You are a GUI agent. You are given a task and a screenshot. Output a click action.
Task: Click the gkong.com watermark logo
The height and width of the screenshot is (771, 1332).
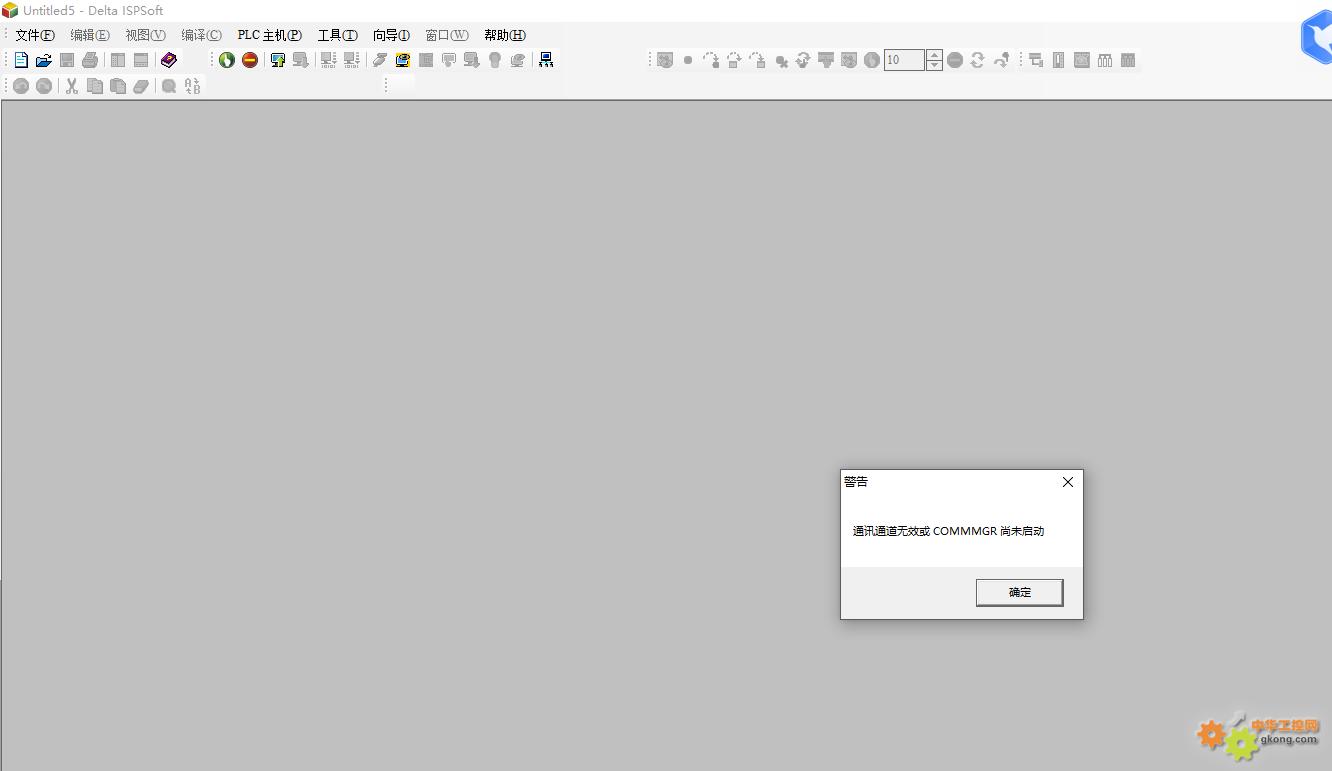point(1259,736)
